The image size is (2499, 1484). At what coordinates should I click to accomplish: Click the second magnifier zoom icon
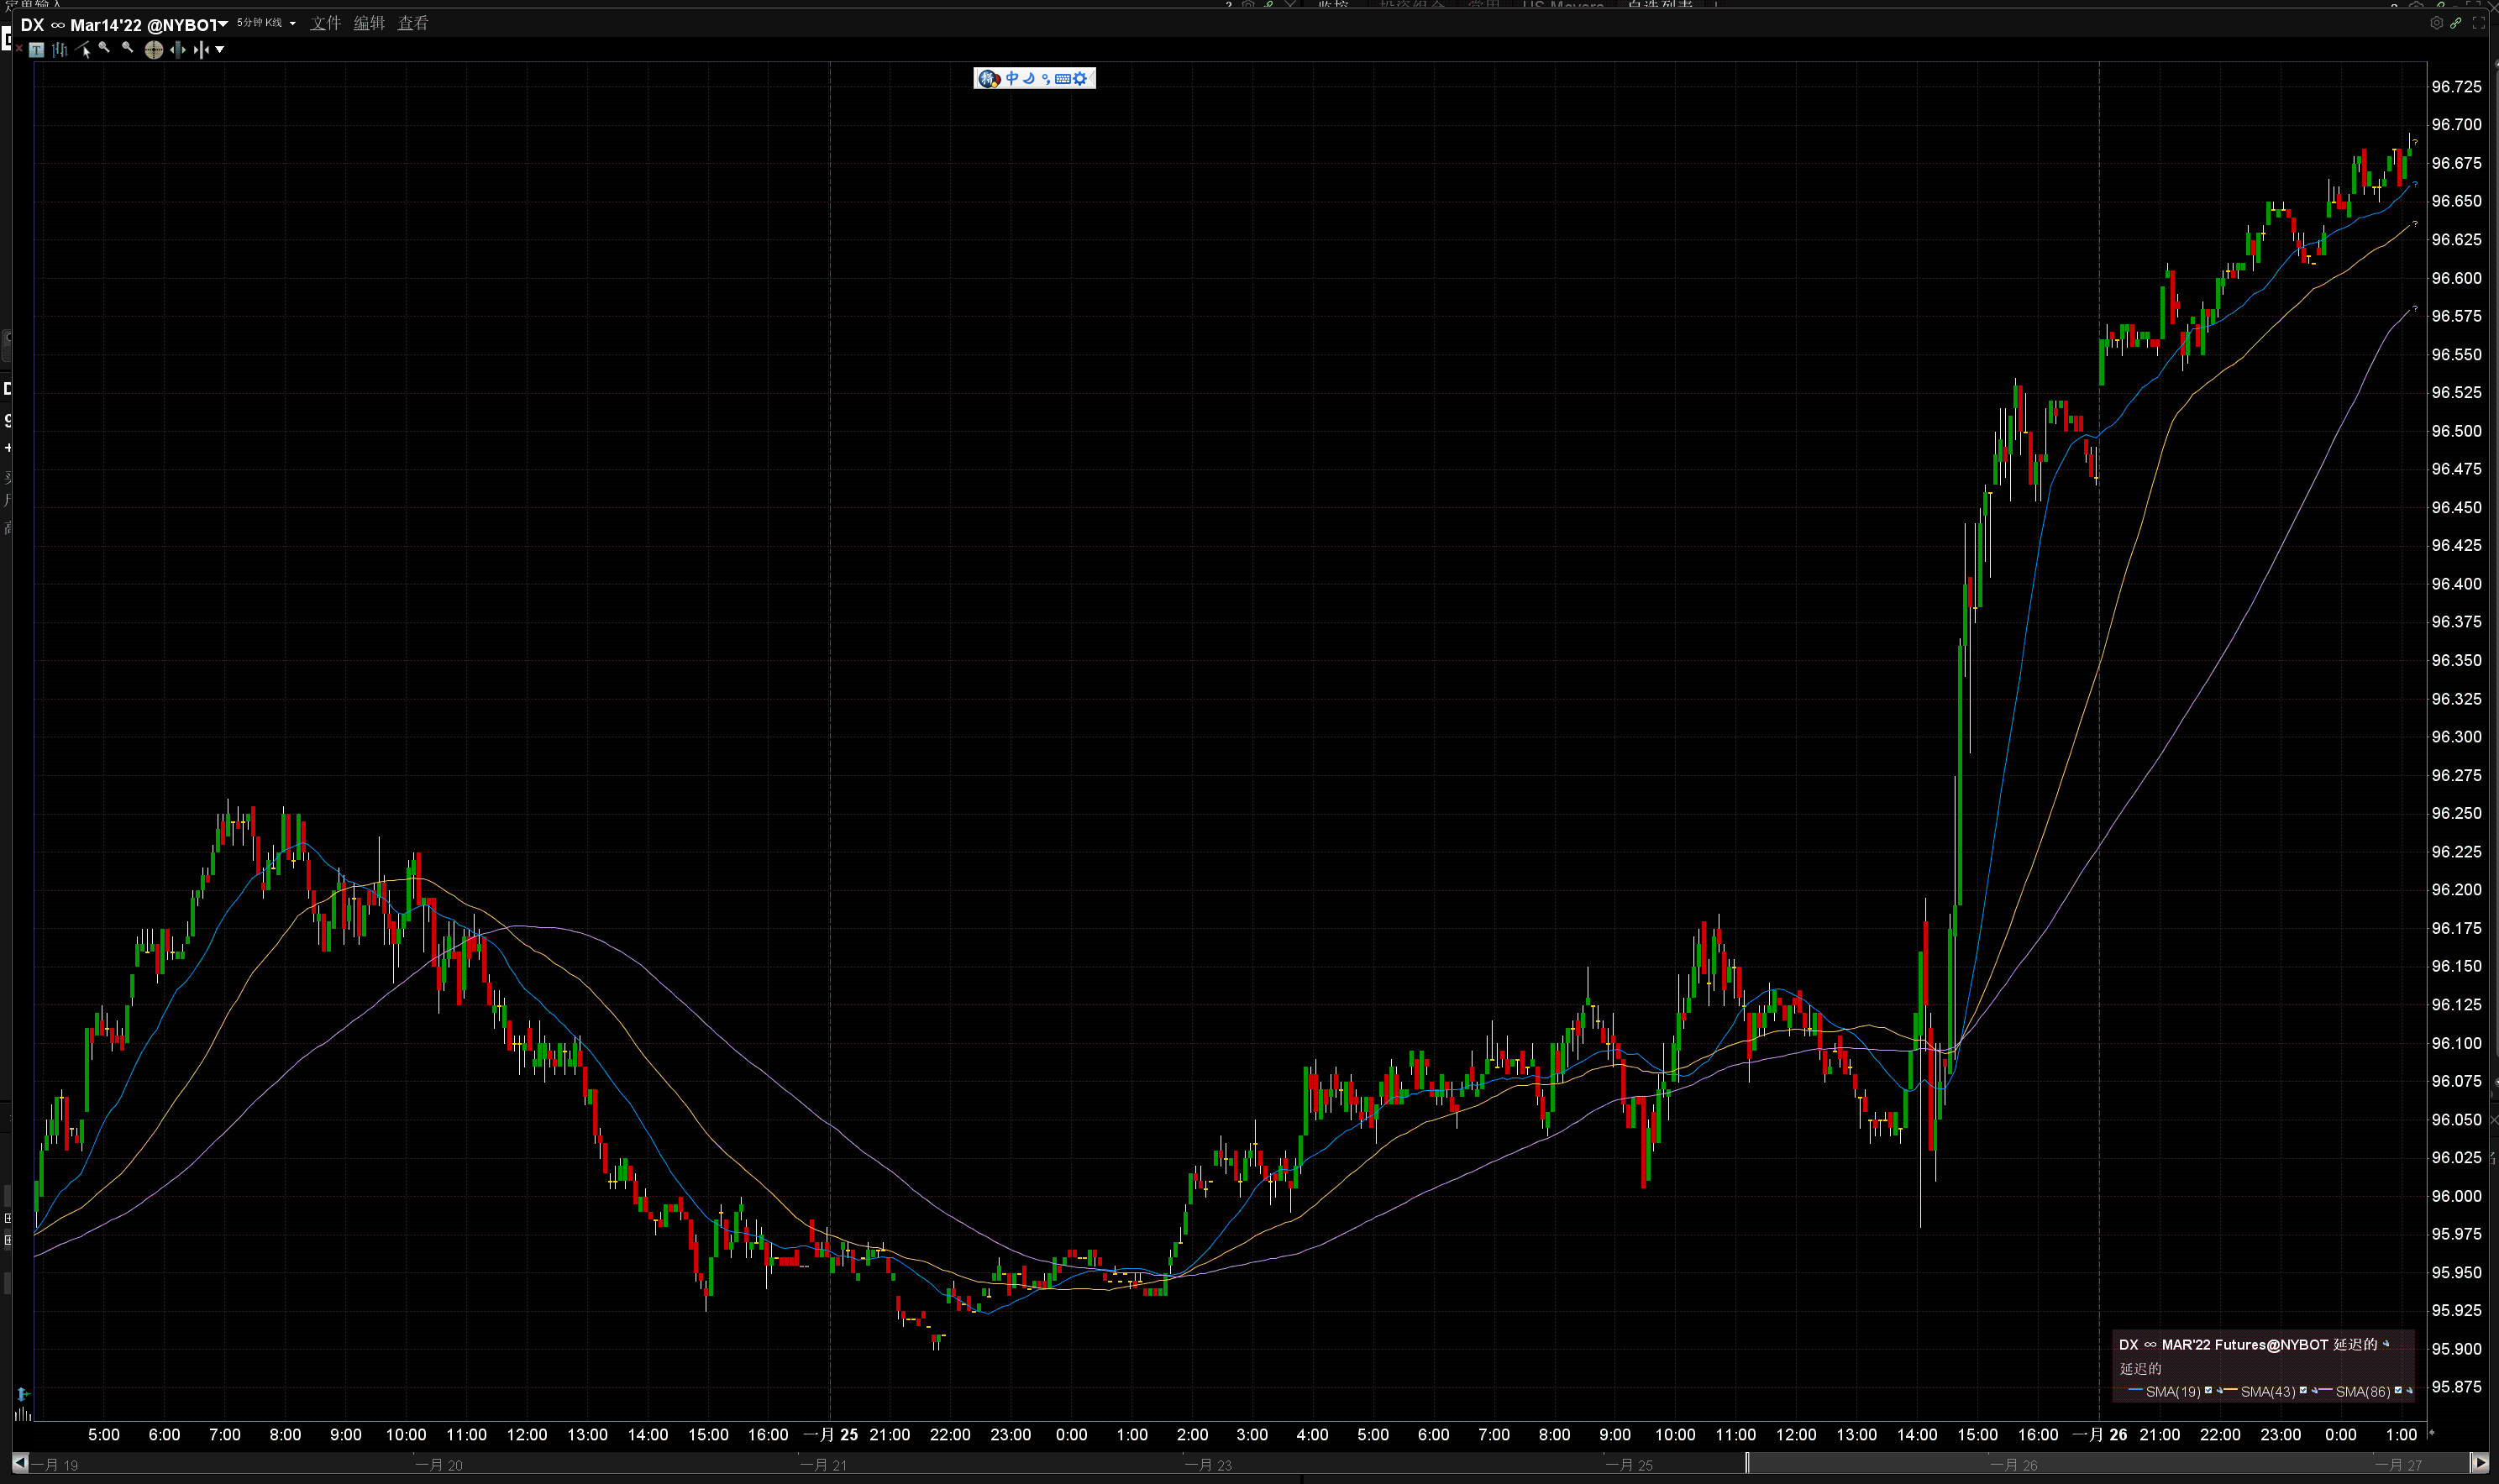pyautogui.click(x=127, y=48)
